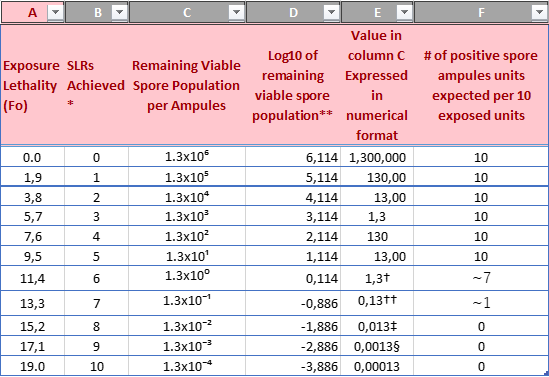Image resolution: width=549 pixels, height=377 pixels.
Task: Click spore population cell 1.3x10⁻²
Action: coord(187,327)
